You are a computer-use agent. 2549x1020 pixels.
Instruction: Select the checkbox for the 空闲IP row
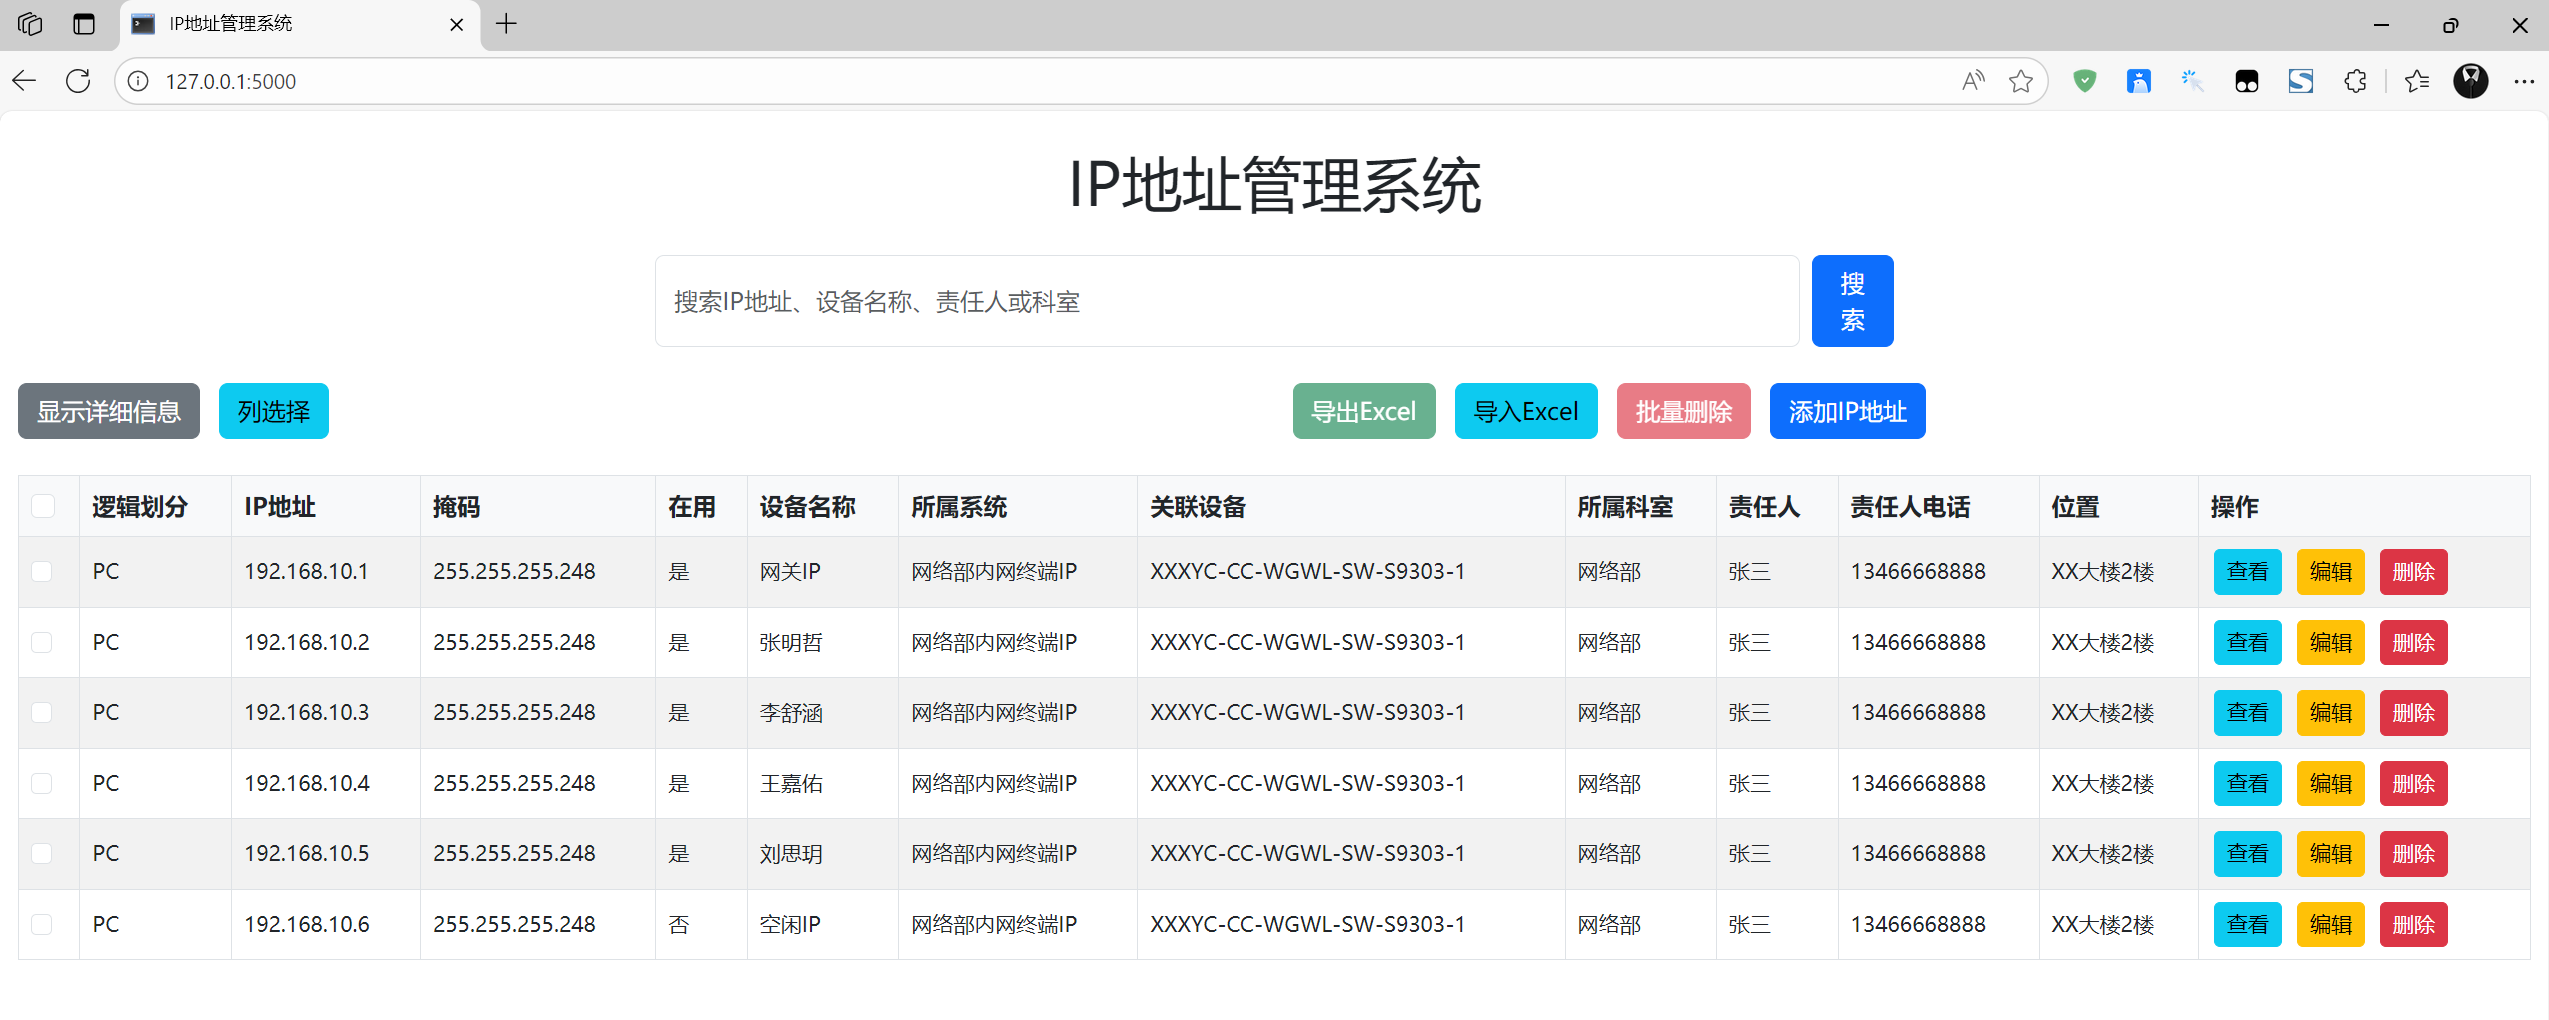click(x=42, y=924)
